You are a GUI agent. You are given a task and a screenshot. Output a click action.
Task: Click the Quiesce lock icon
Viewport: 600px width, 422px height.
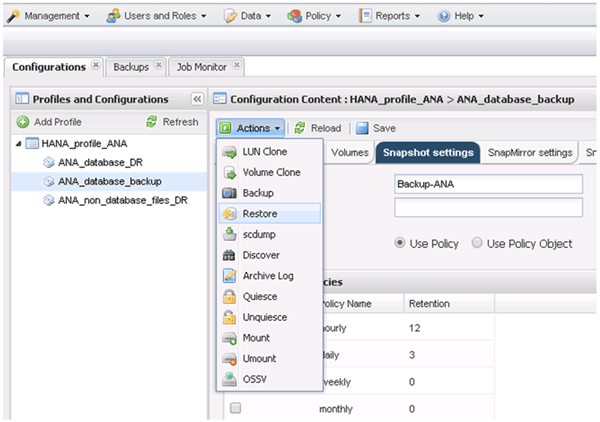click(228, 296)
